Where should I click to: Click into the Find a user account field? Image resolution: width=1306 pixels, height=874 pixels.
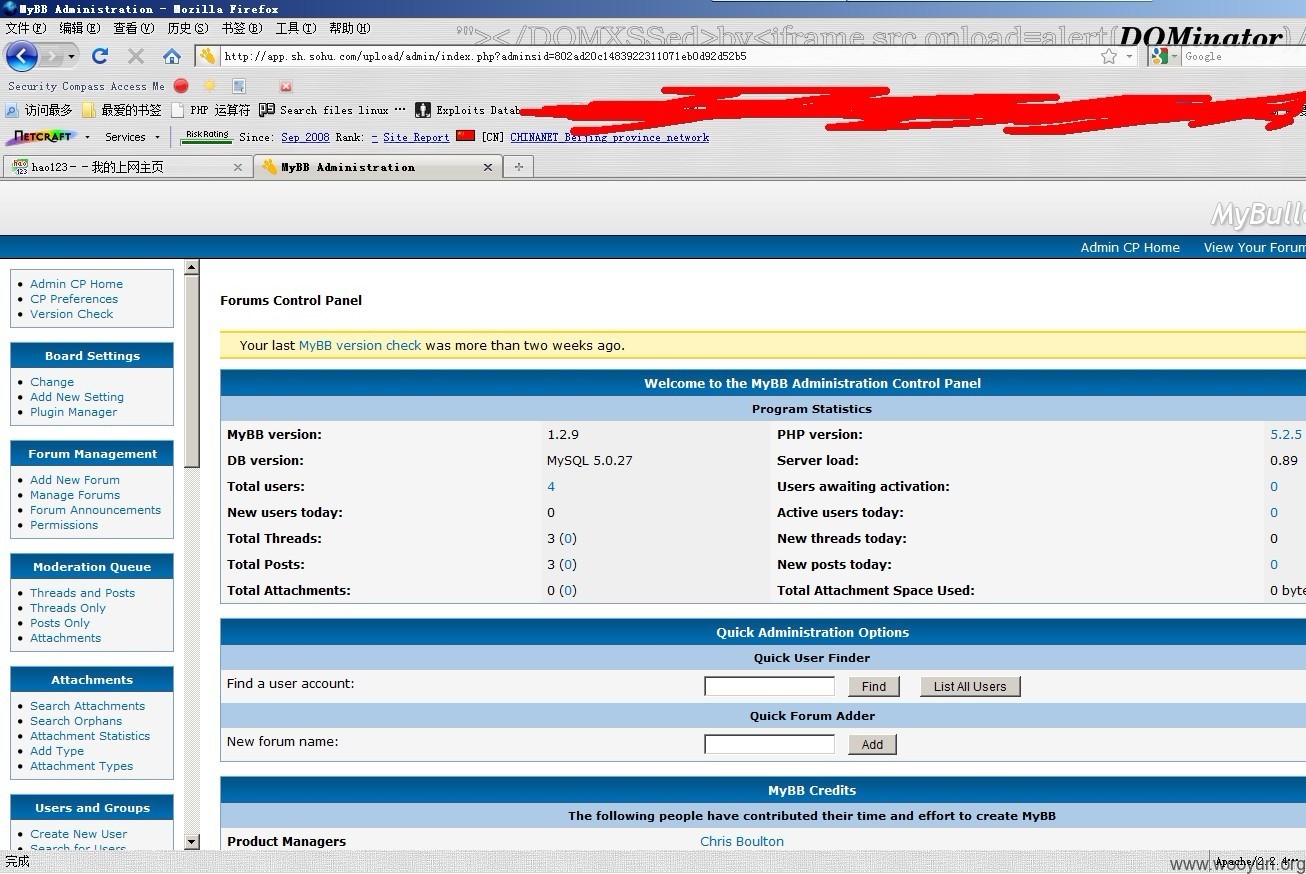(x=769, y=686)
